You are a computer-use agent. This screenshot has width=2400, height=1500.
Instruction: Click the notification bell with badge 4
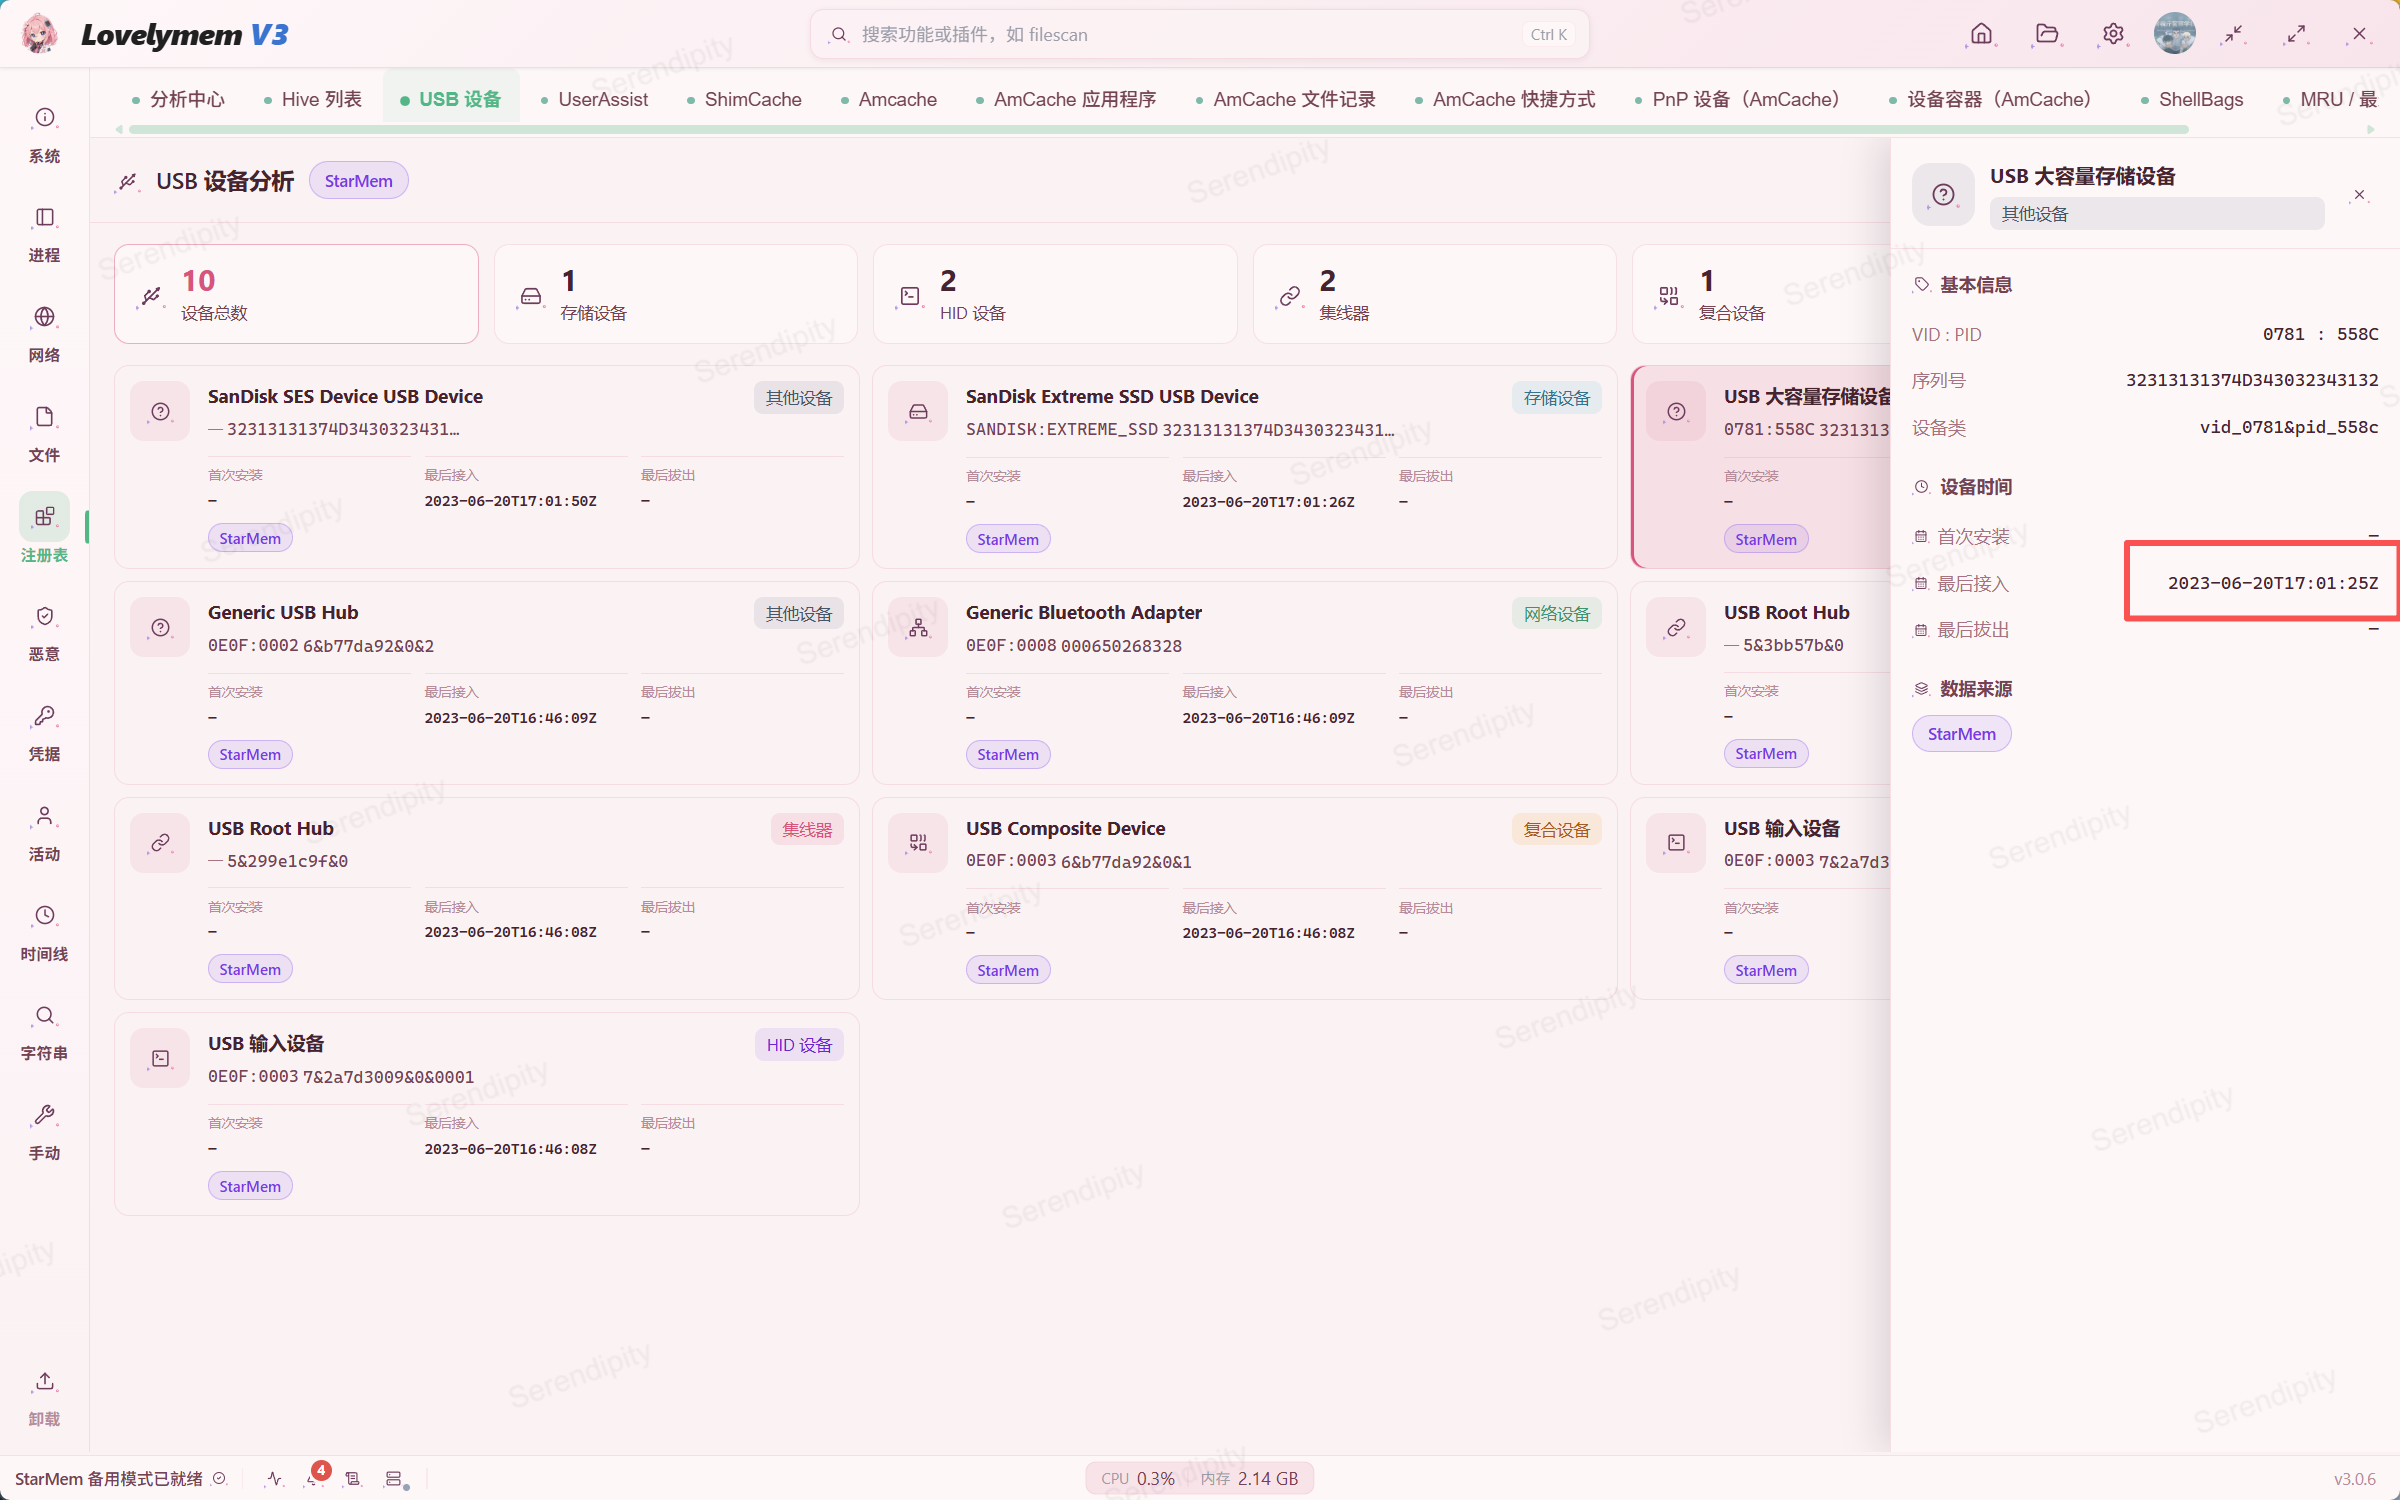pos(315,1477)
